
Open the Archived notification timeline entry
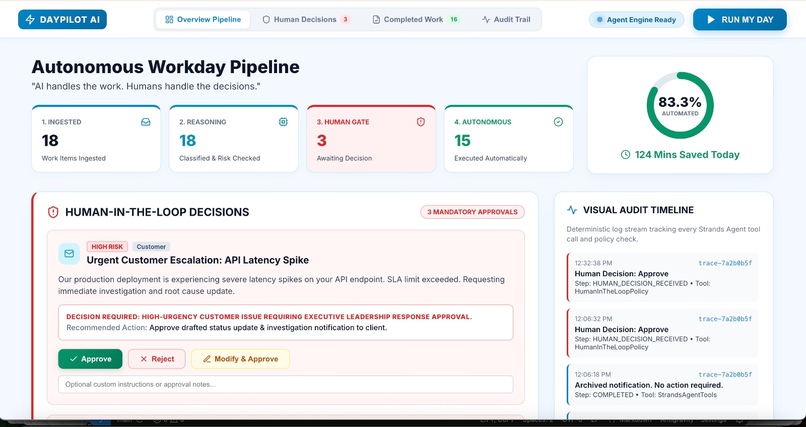662,385
